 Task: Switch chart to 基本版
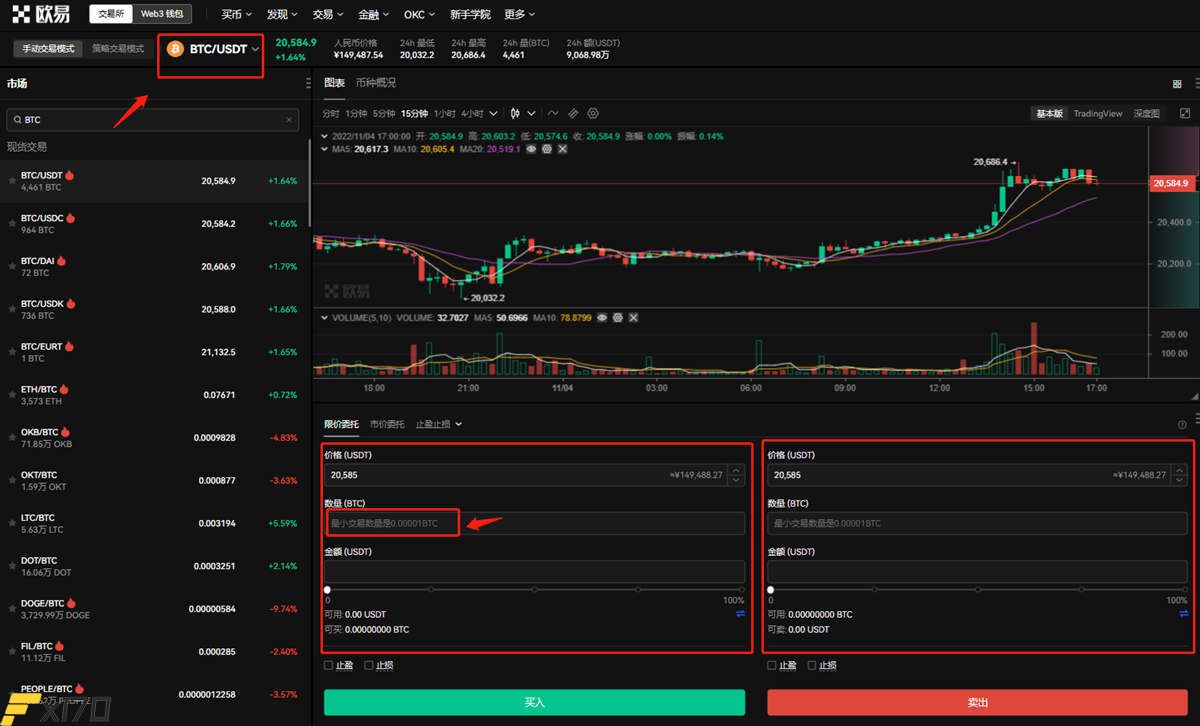click(1049, 114)
